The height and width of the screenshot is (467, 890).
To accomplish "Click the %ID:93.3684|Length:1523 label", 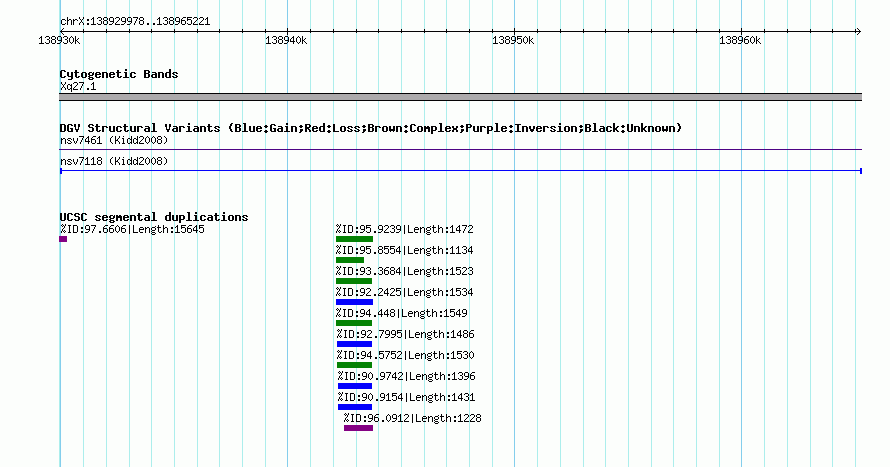I will coord(404,271).
